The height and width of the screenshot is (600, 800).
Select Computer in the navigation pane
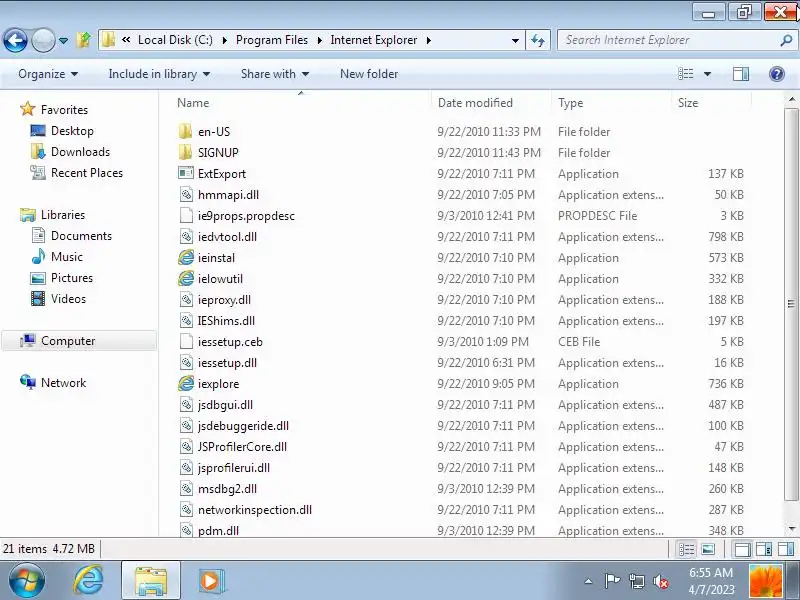click(79, 340)
